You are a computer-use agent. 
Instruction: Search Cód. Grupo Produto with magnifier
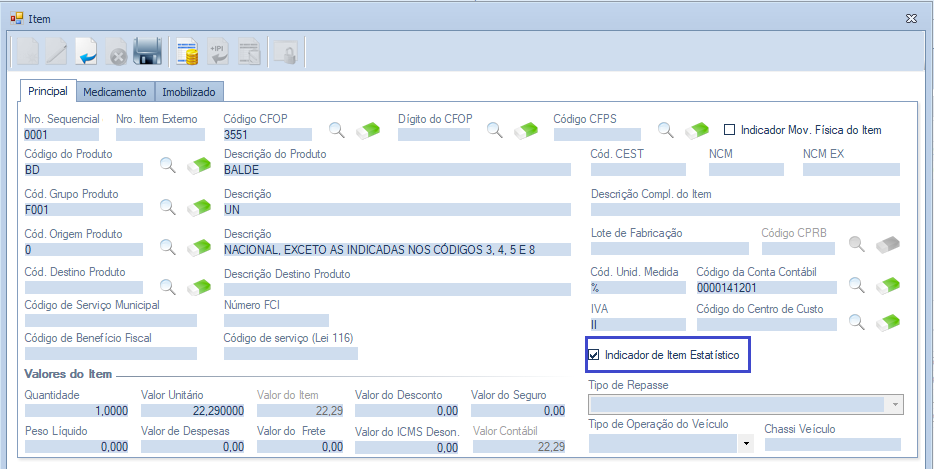tap(168, 207)
